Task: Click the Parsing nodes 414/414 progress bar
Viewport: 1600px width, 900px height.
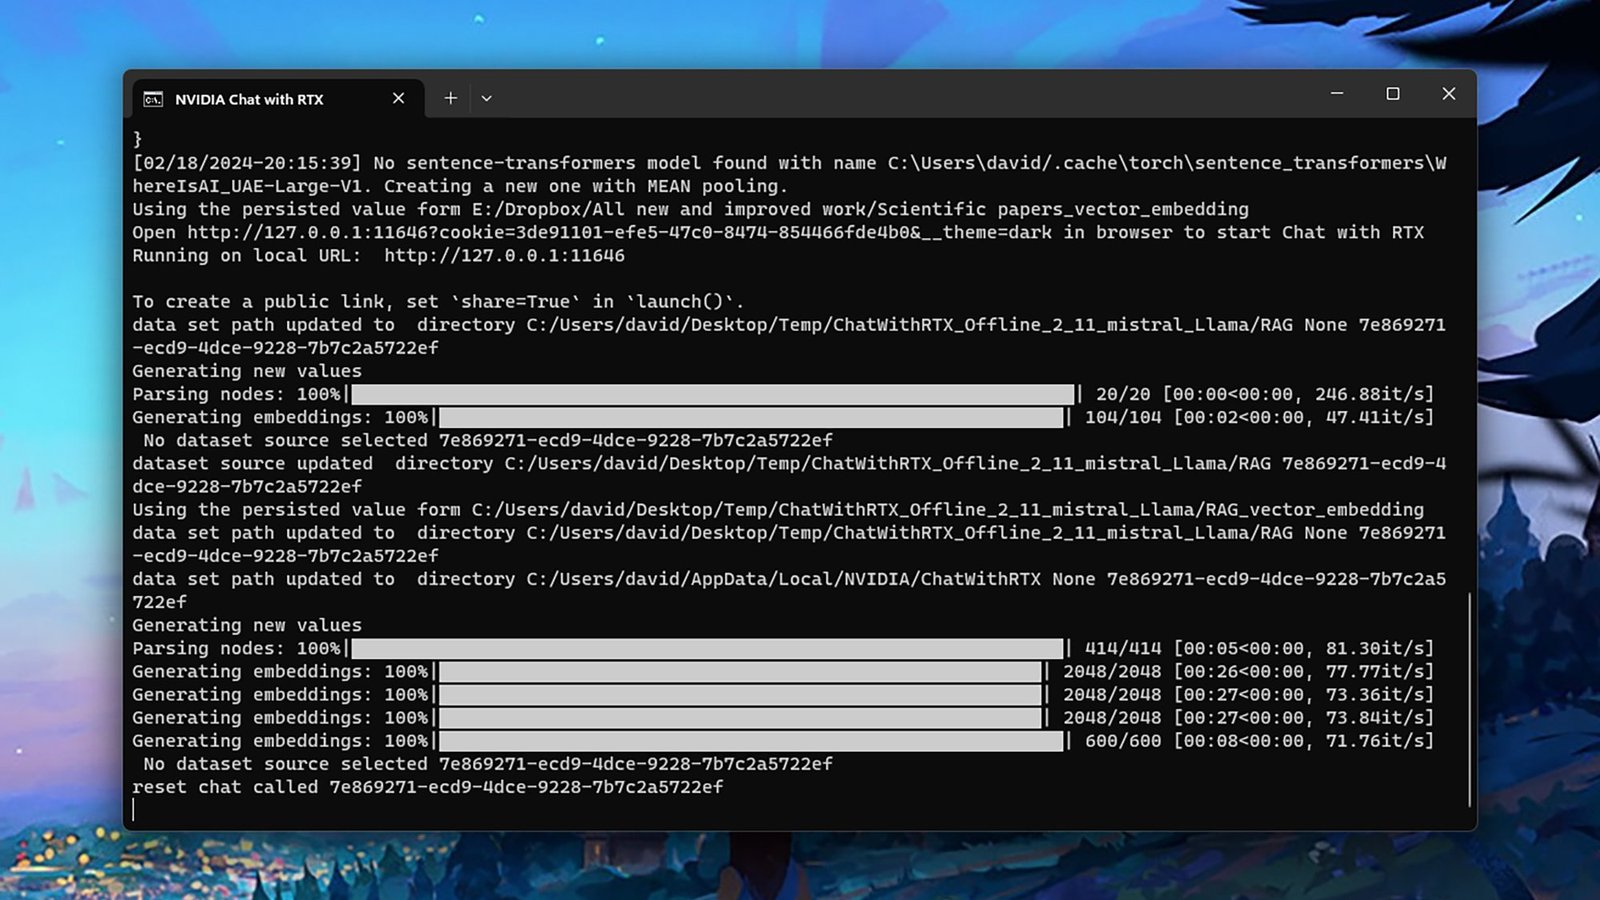Action: pos(707,648)
